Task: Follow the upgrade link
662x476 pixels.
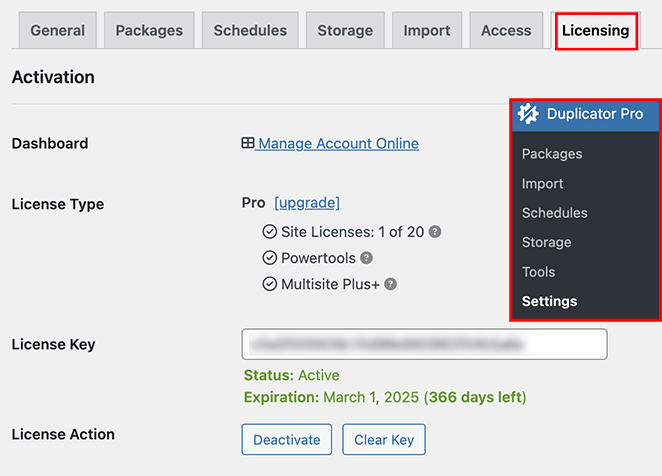Action: 307,203
